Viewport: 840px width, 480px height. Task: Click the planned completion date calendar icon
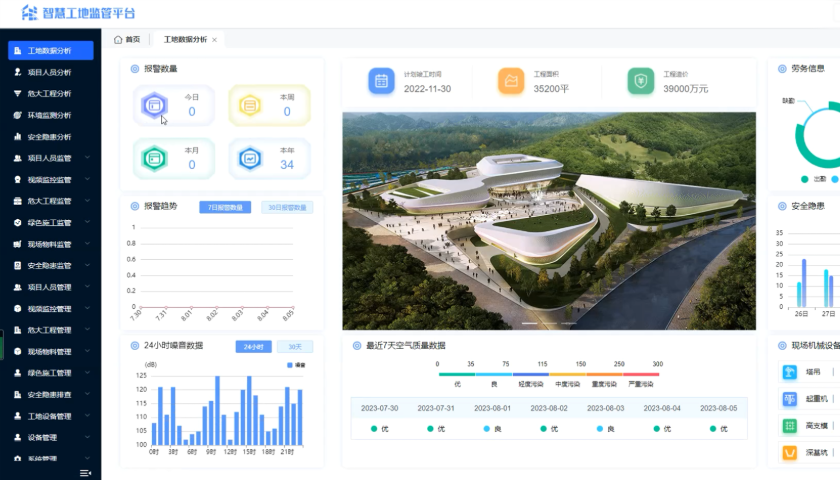click(x=380, y=82)
